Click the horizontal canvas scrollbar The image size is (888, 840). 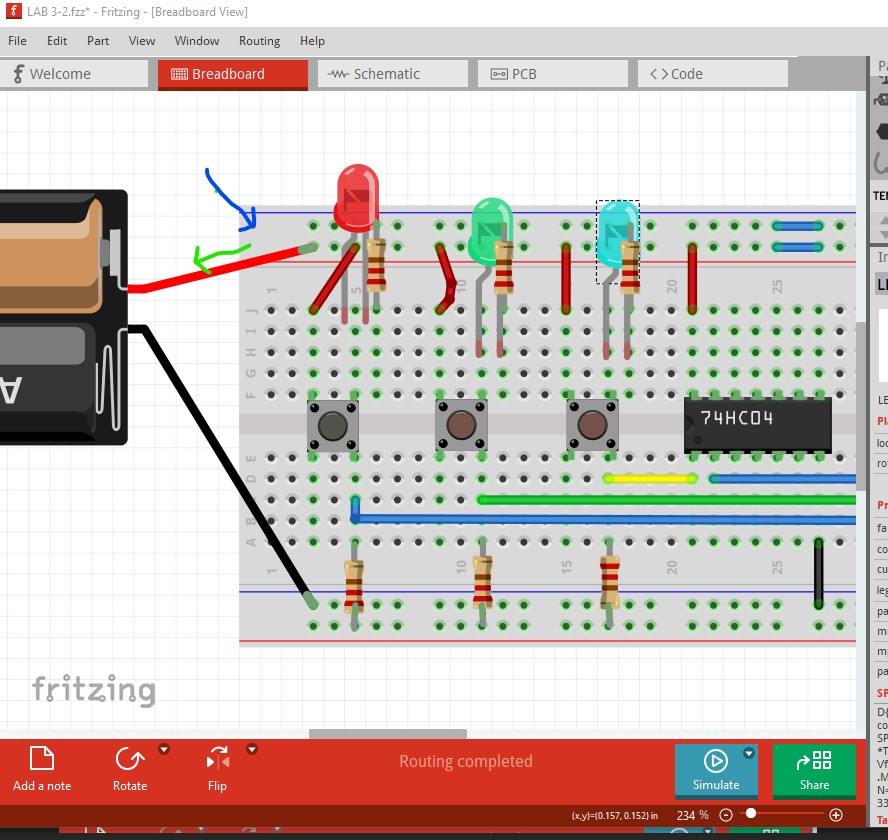click(387, 734)
